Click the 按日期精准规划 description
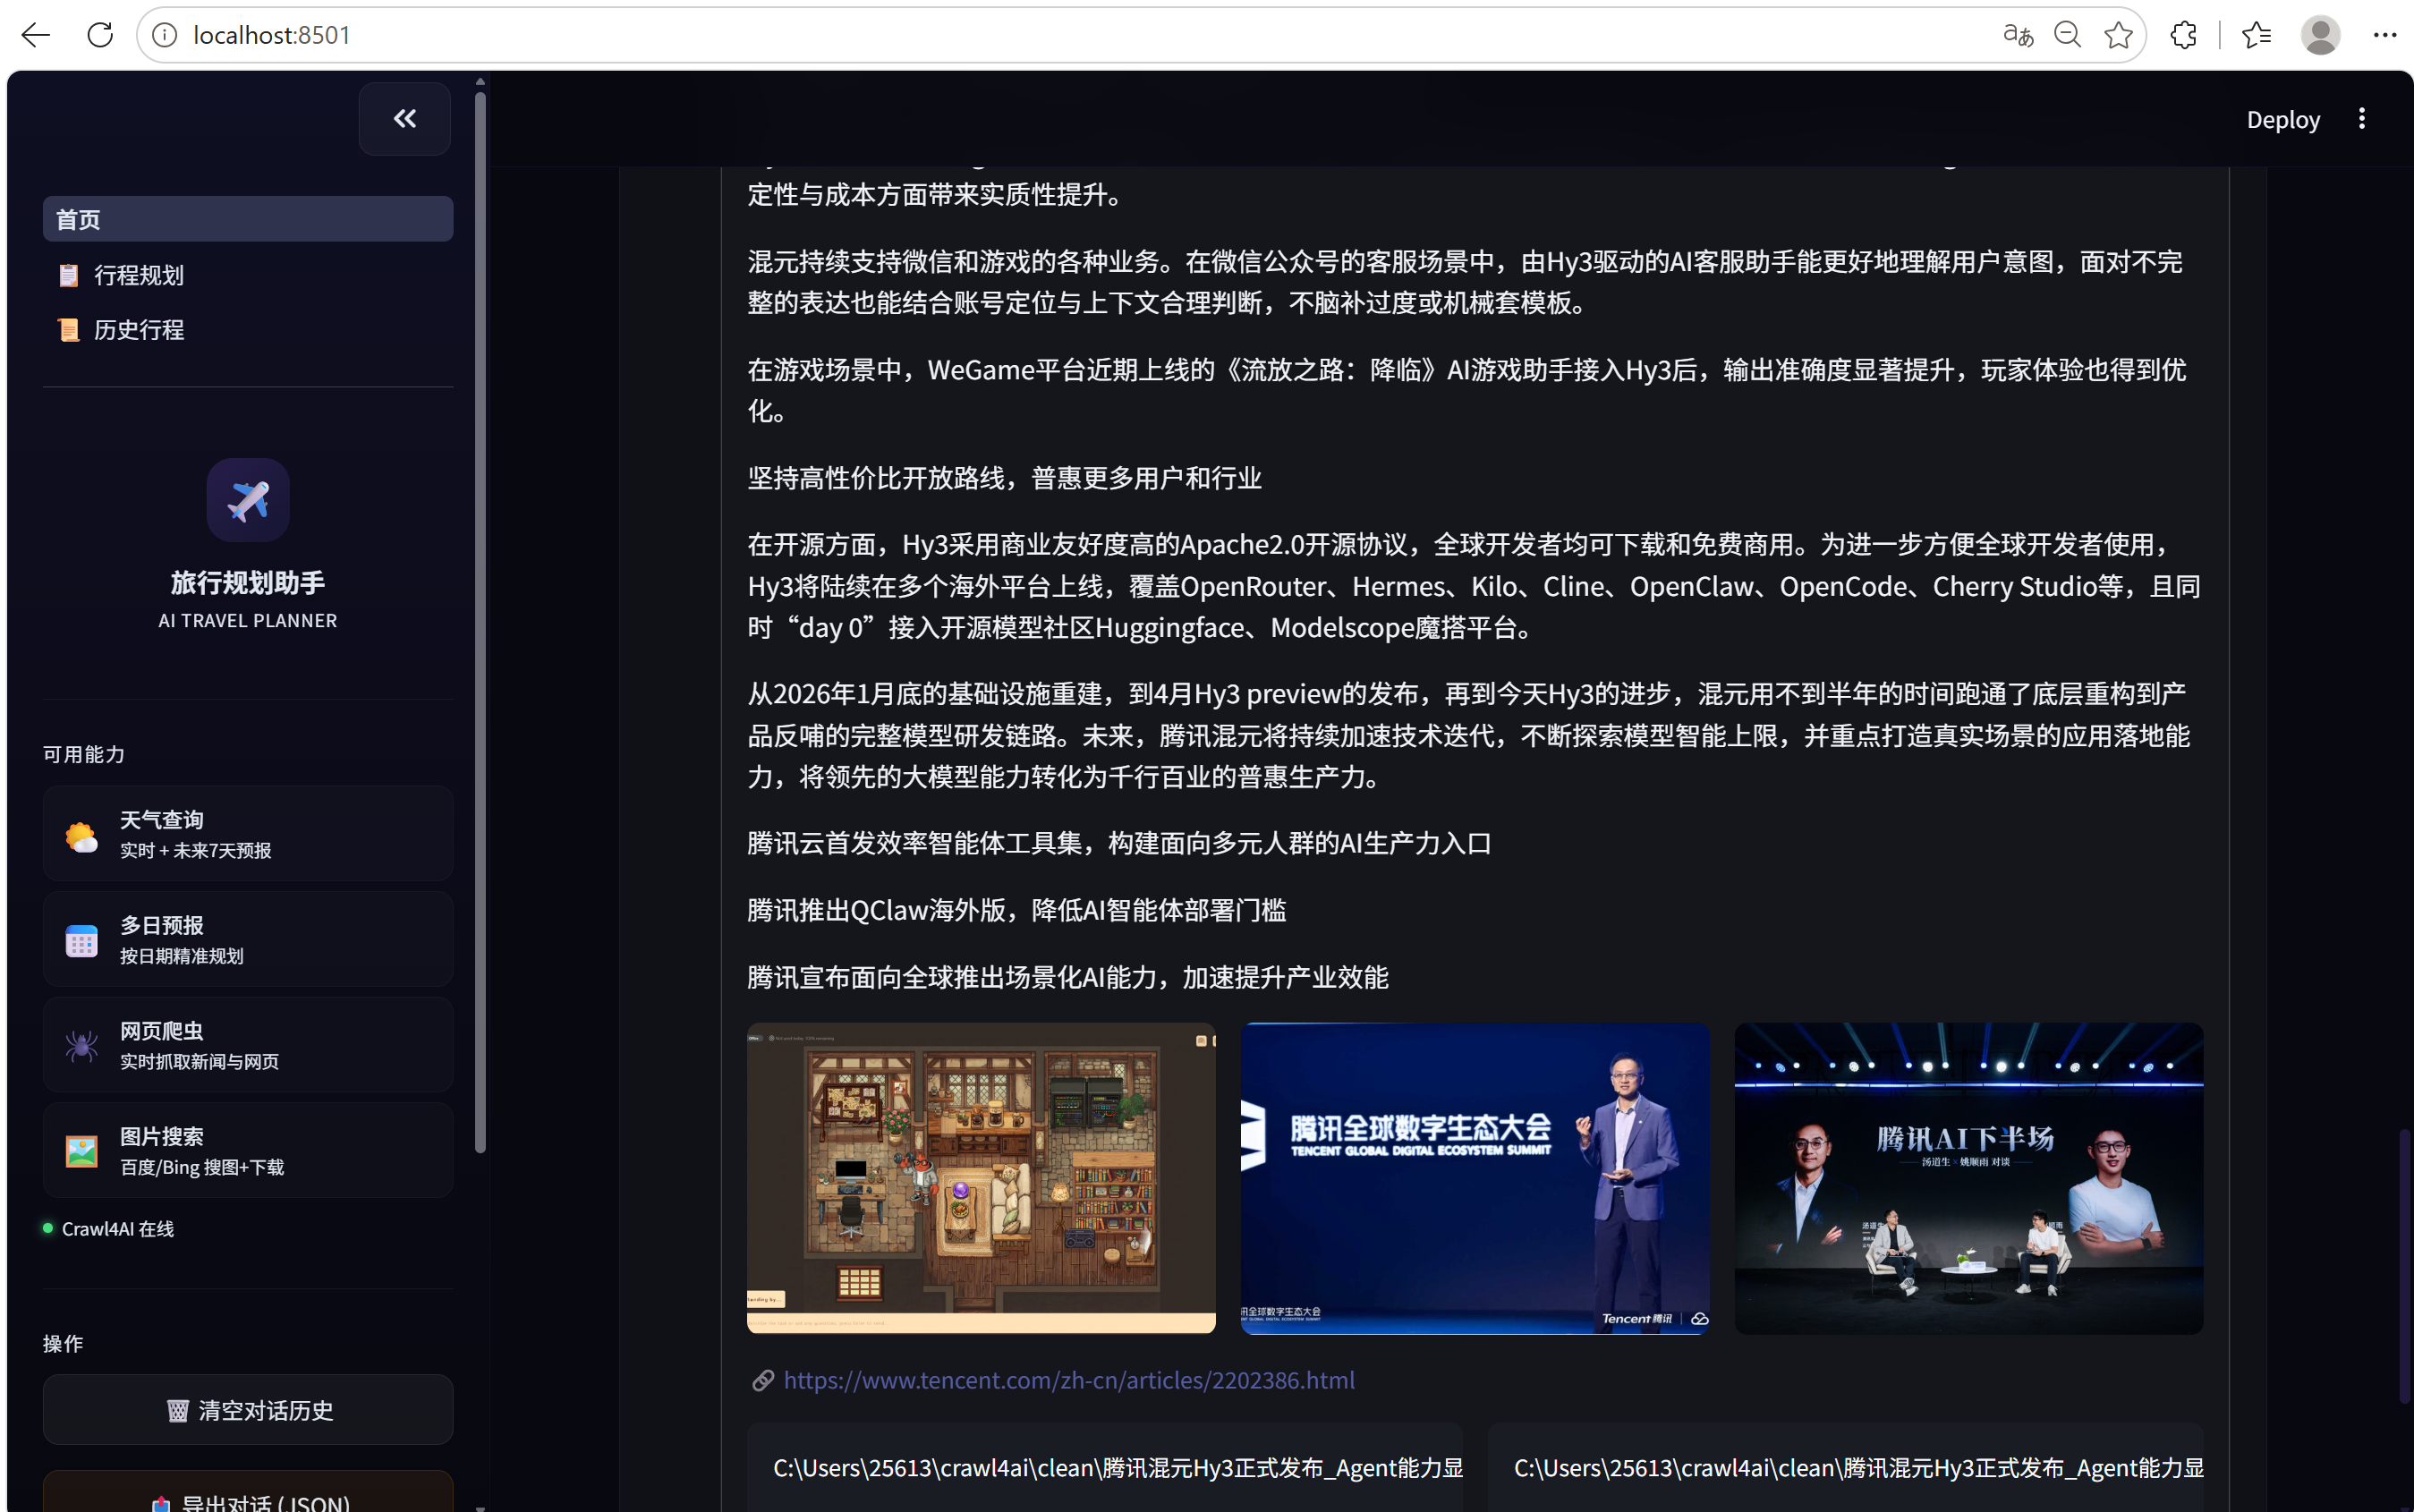This screenshot has height=1512, width=2414. 182,956
